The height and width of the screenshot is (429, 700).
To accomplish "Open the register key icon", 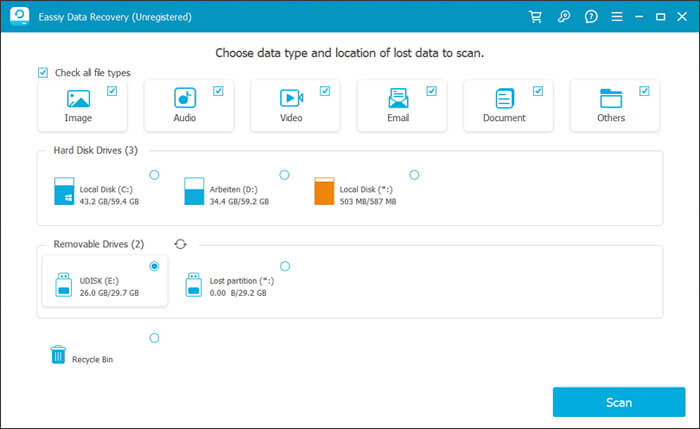I will tap(563, 17).
